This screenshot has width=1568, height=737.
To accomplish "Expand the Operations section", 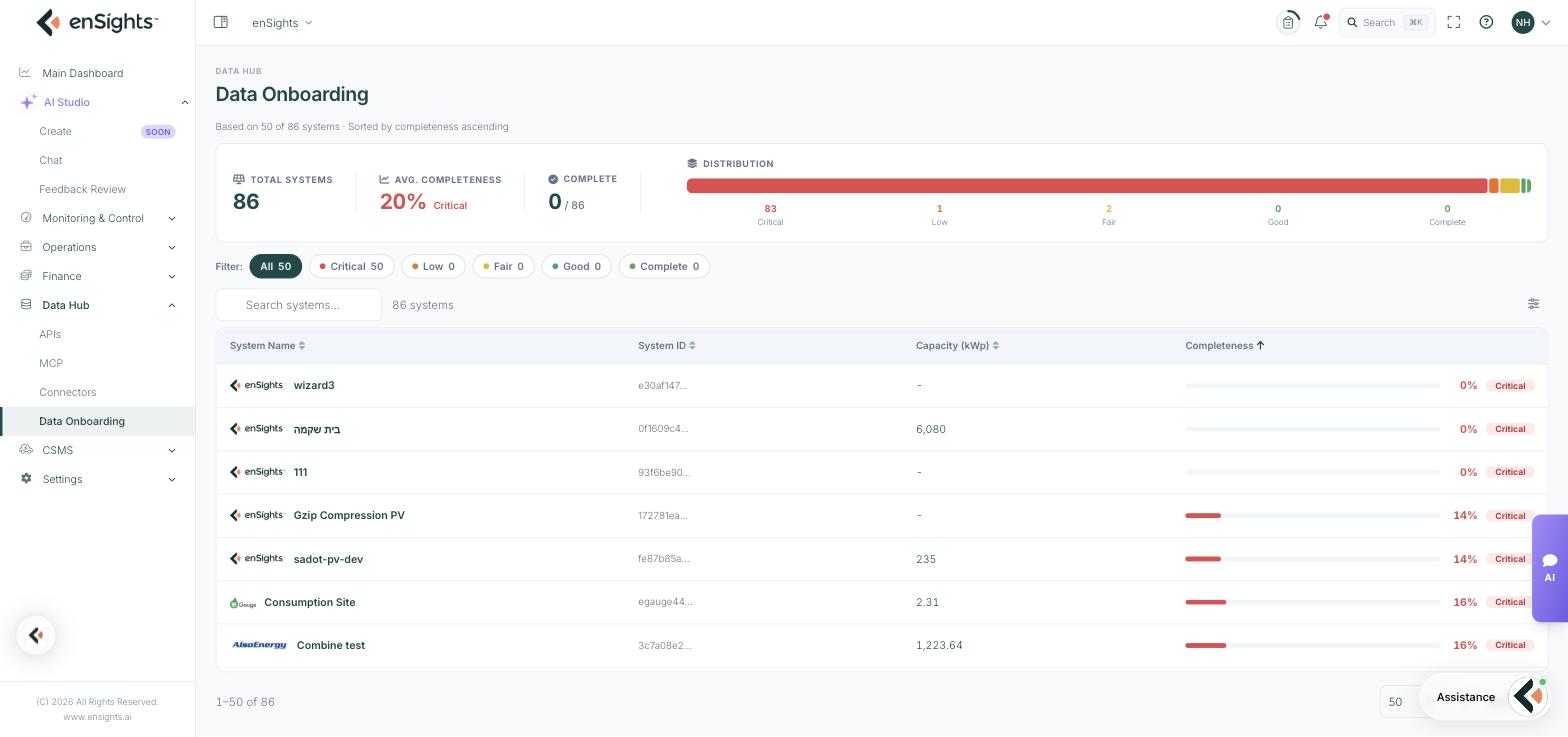I will point(171,247).
